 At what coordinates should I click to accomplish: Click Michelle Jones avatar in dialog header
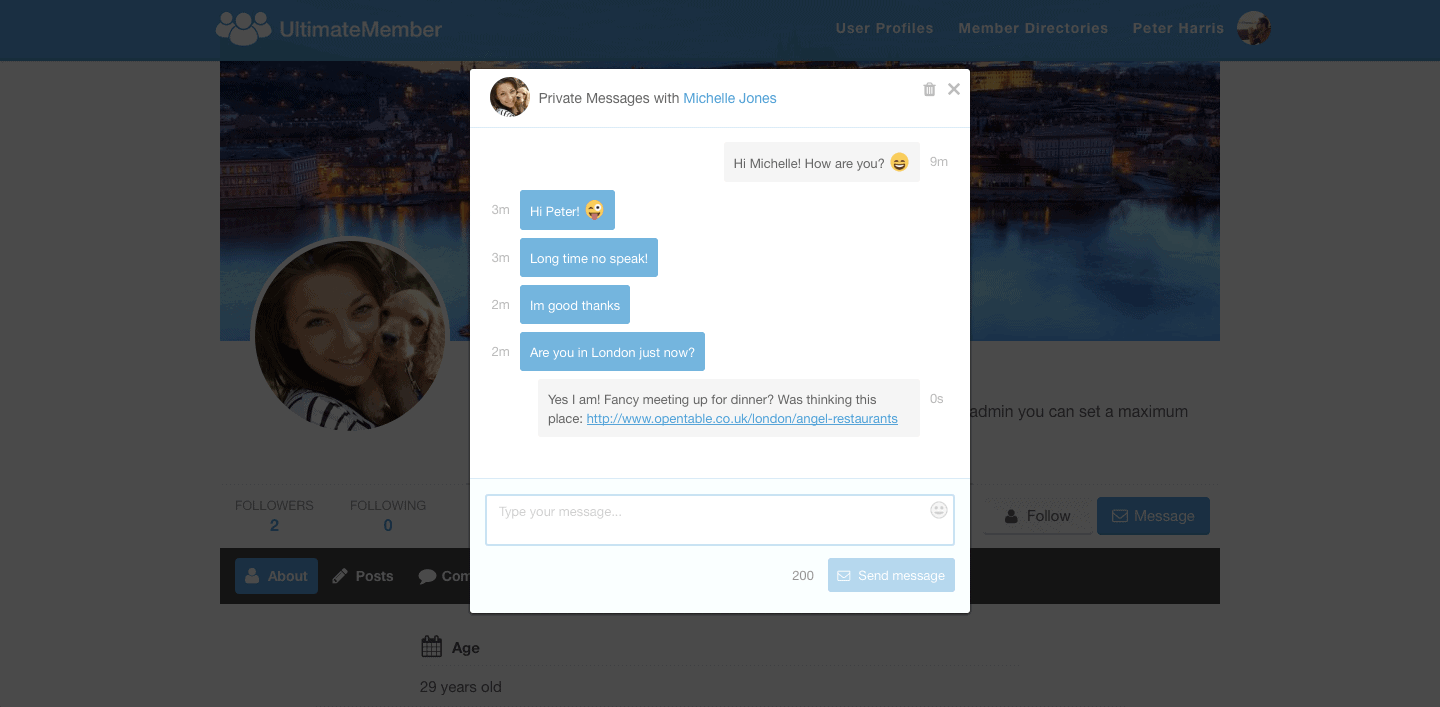coord(510,97)
